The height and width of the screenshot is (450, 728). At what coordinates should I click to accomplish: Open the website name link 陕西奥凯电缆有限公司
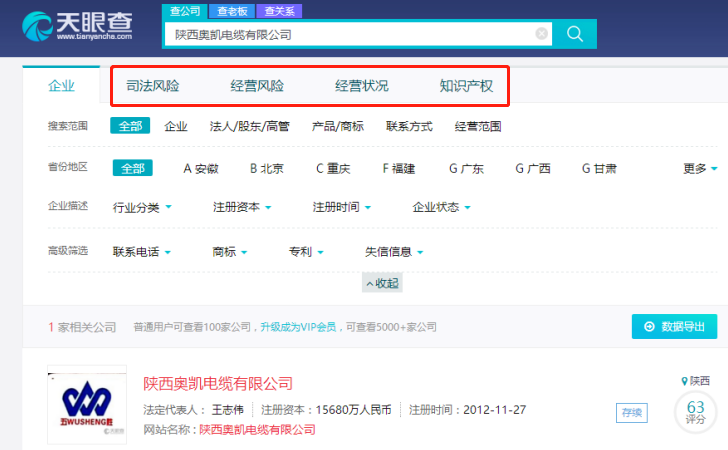[257, 430]
